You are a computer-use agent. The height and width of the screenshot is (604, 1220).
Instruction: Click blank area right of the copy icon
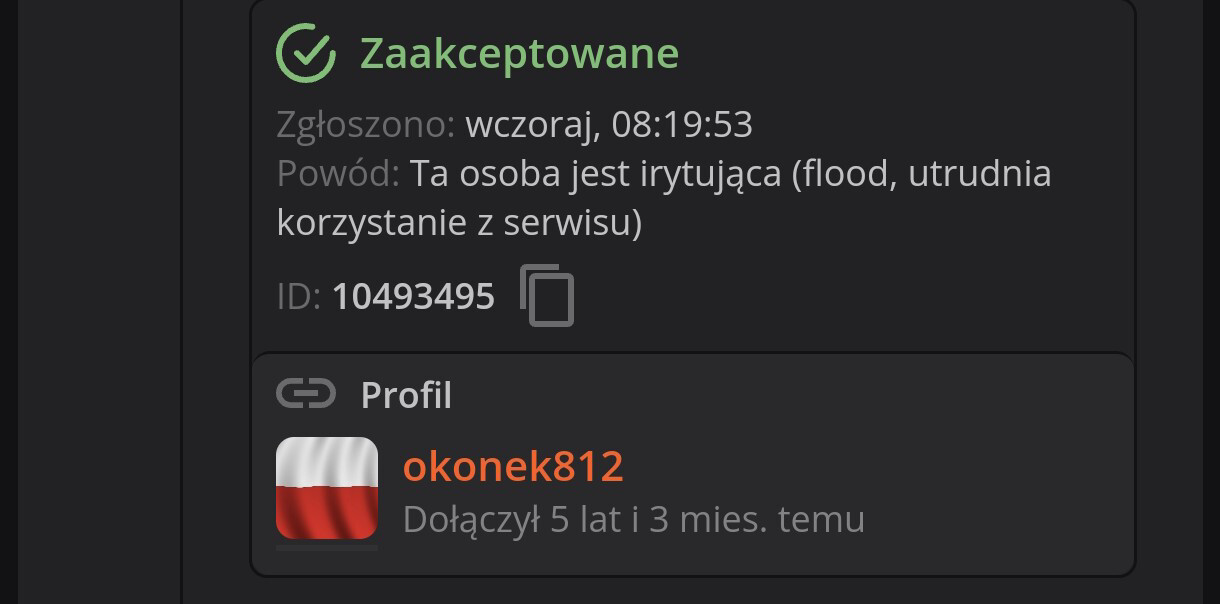(850, 297)
